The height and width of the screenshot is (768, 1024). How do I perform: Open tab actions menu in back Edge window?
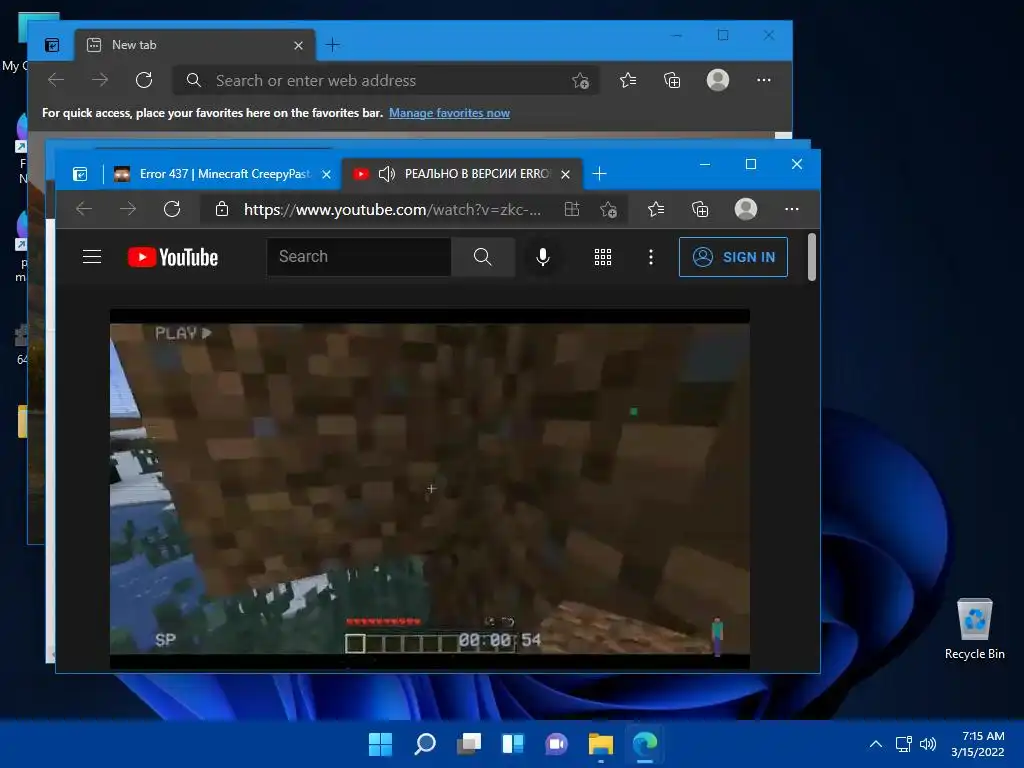(52, 45)
